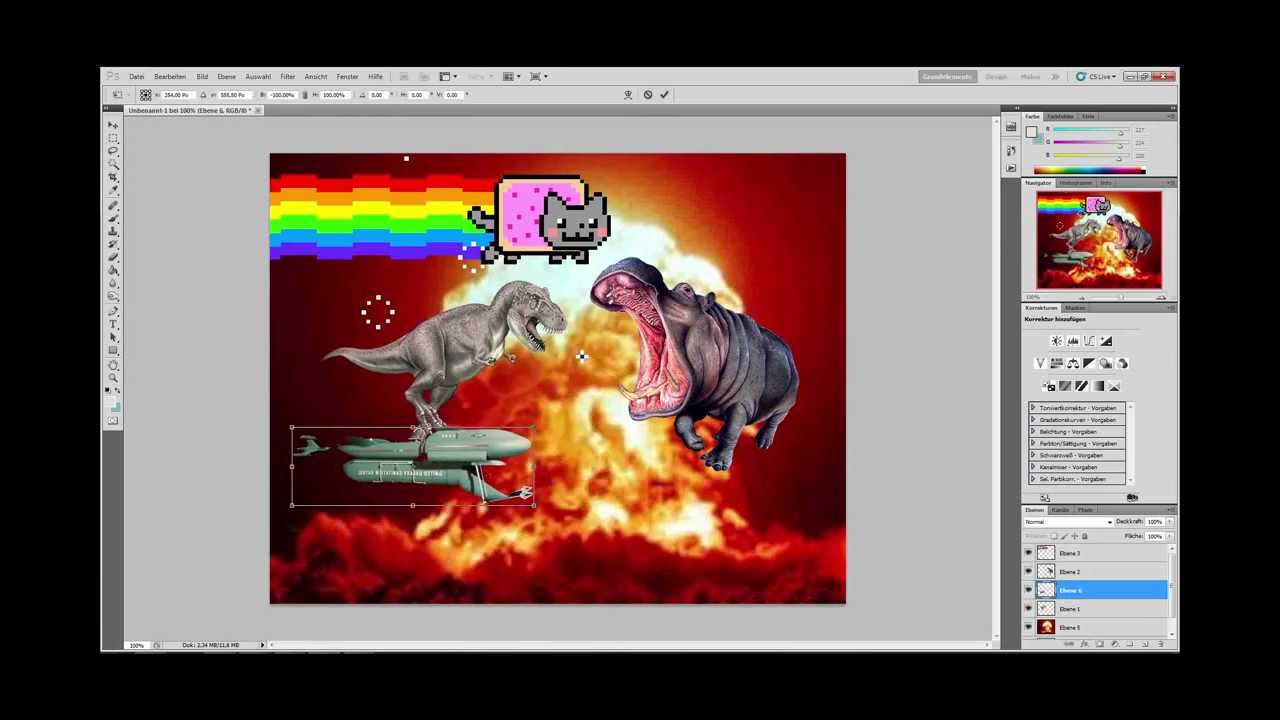The width and height of the screenshot is (1280, 720).
Task: Click the color spectrum ramp in Farbe panel
Action: point(1089,171)
